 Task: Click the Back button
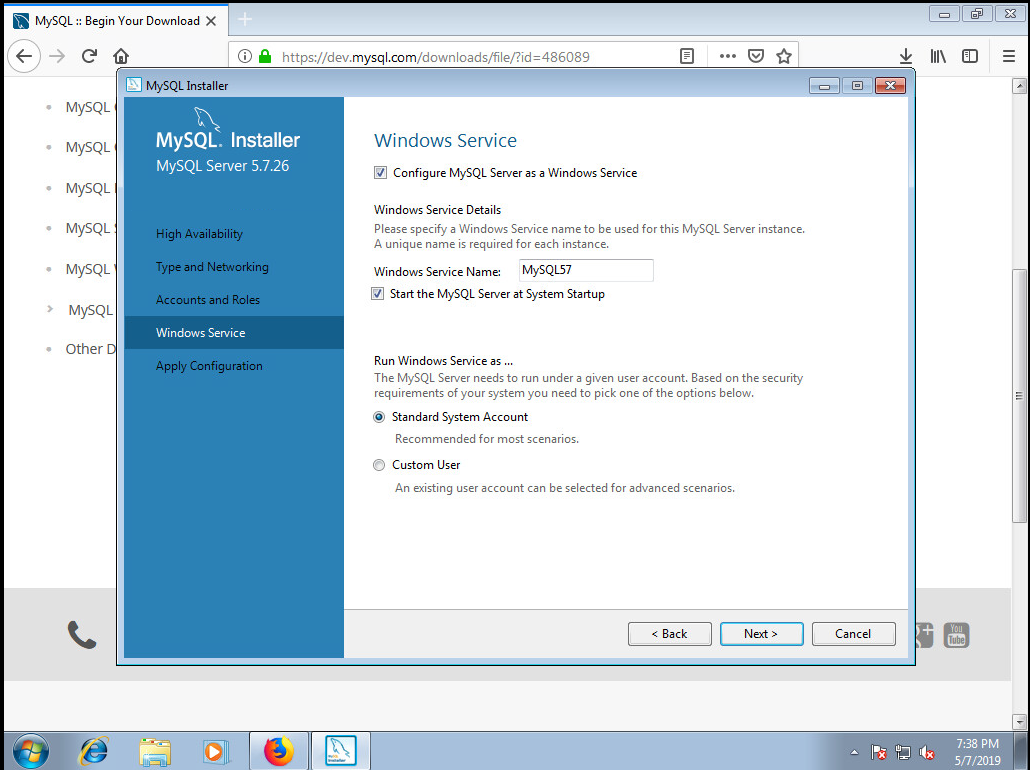(x=669, y=634)
